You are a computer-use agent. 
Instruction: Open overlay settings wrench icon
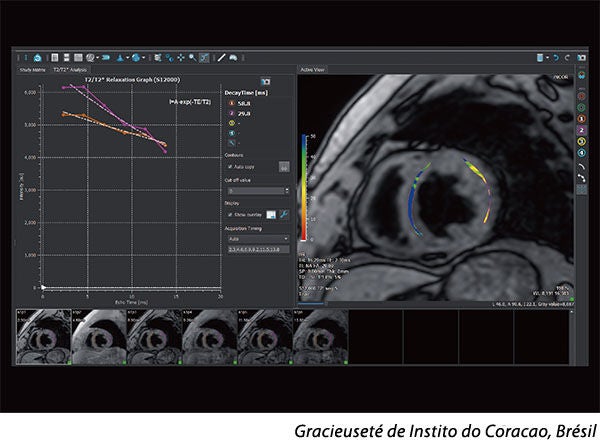pyautogui.click(x=284, y=214)
